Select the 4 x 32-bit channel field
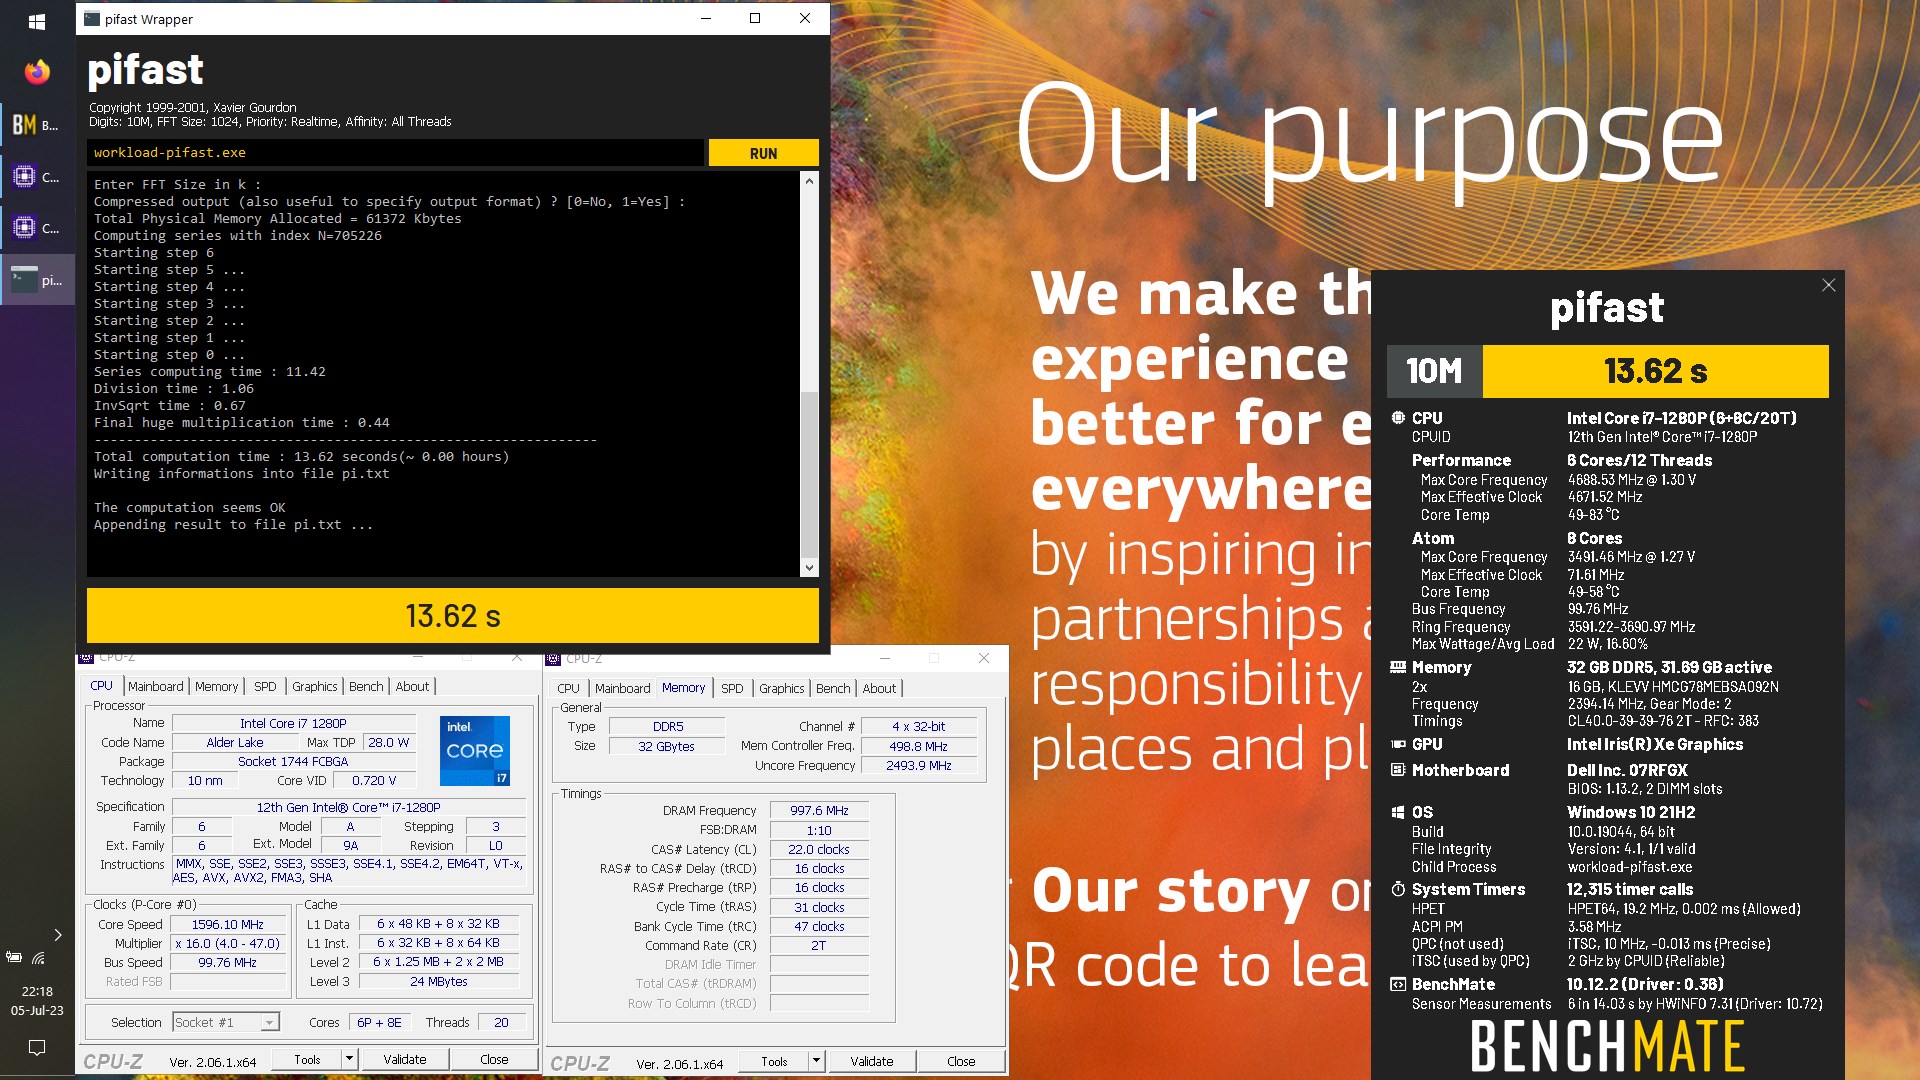 click(919, 726)
